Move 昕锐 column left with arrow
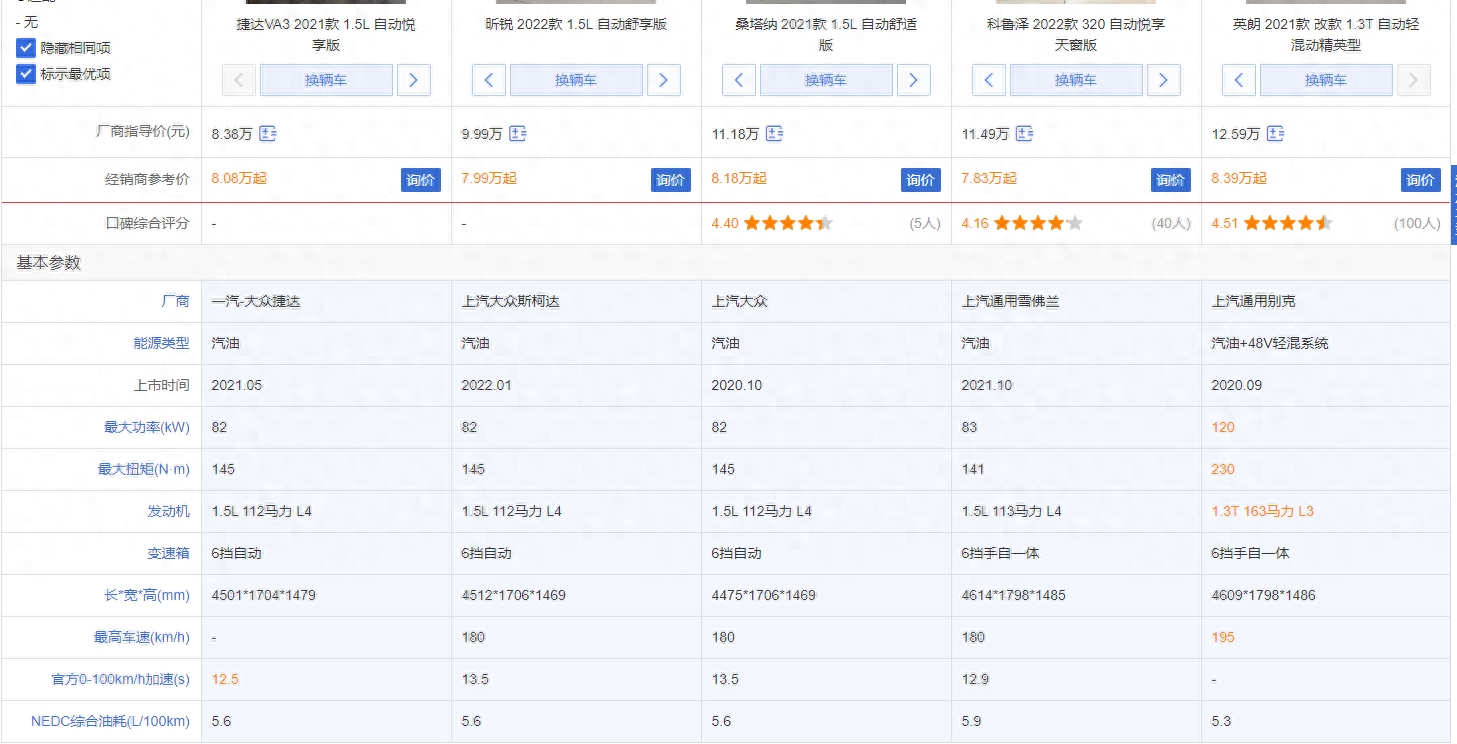The image size is (1457, 744). (x=488, y=80)
